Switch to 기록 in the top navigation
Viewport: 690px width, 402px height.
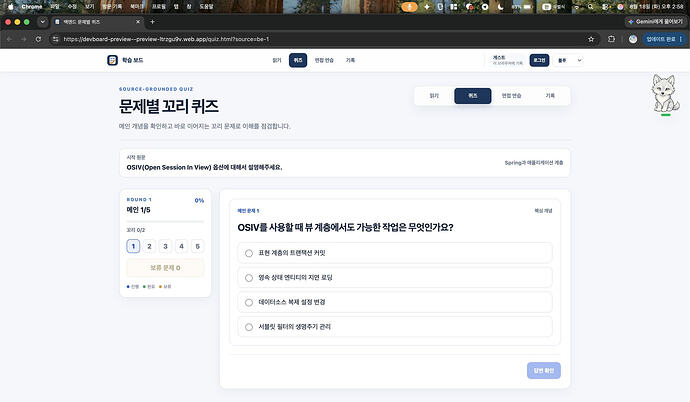[350, 60]
